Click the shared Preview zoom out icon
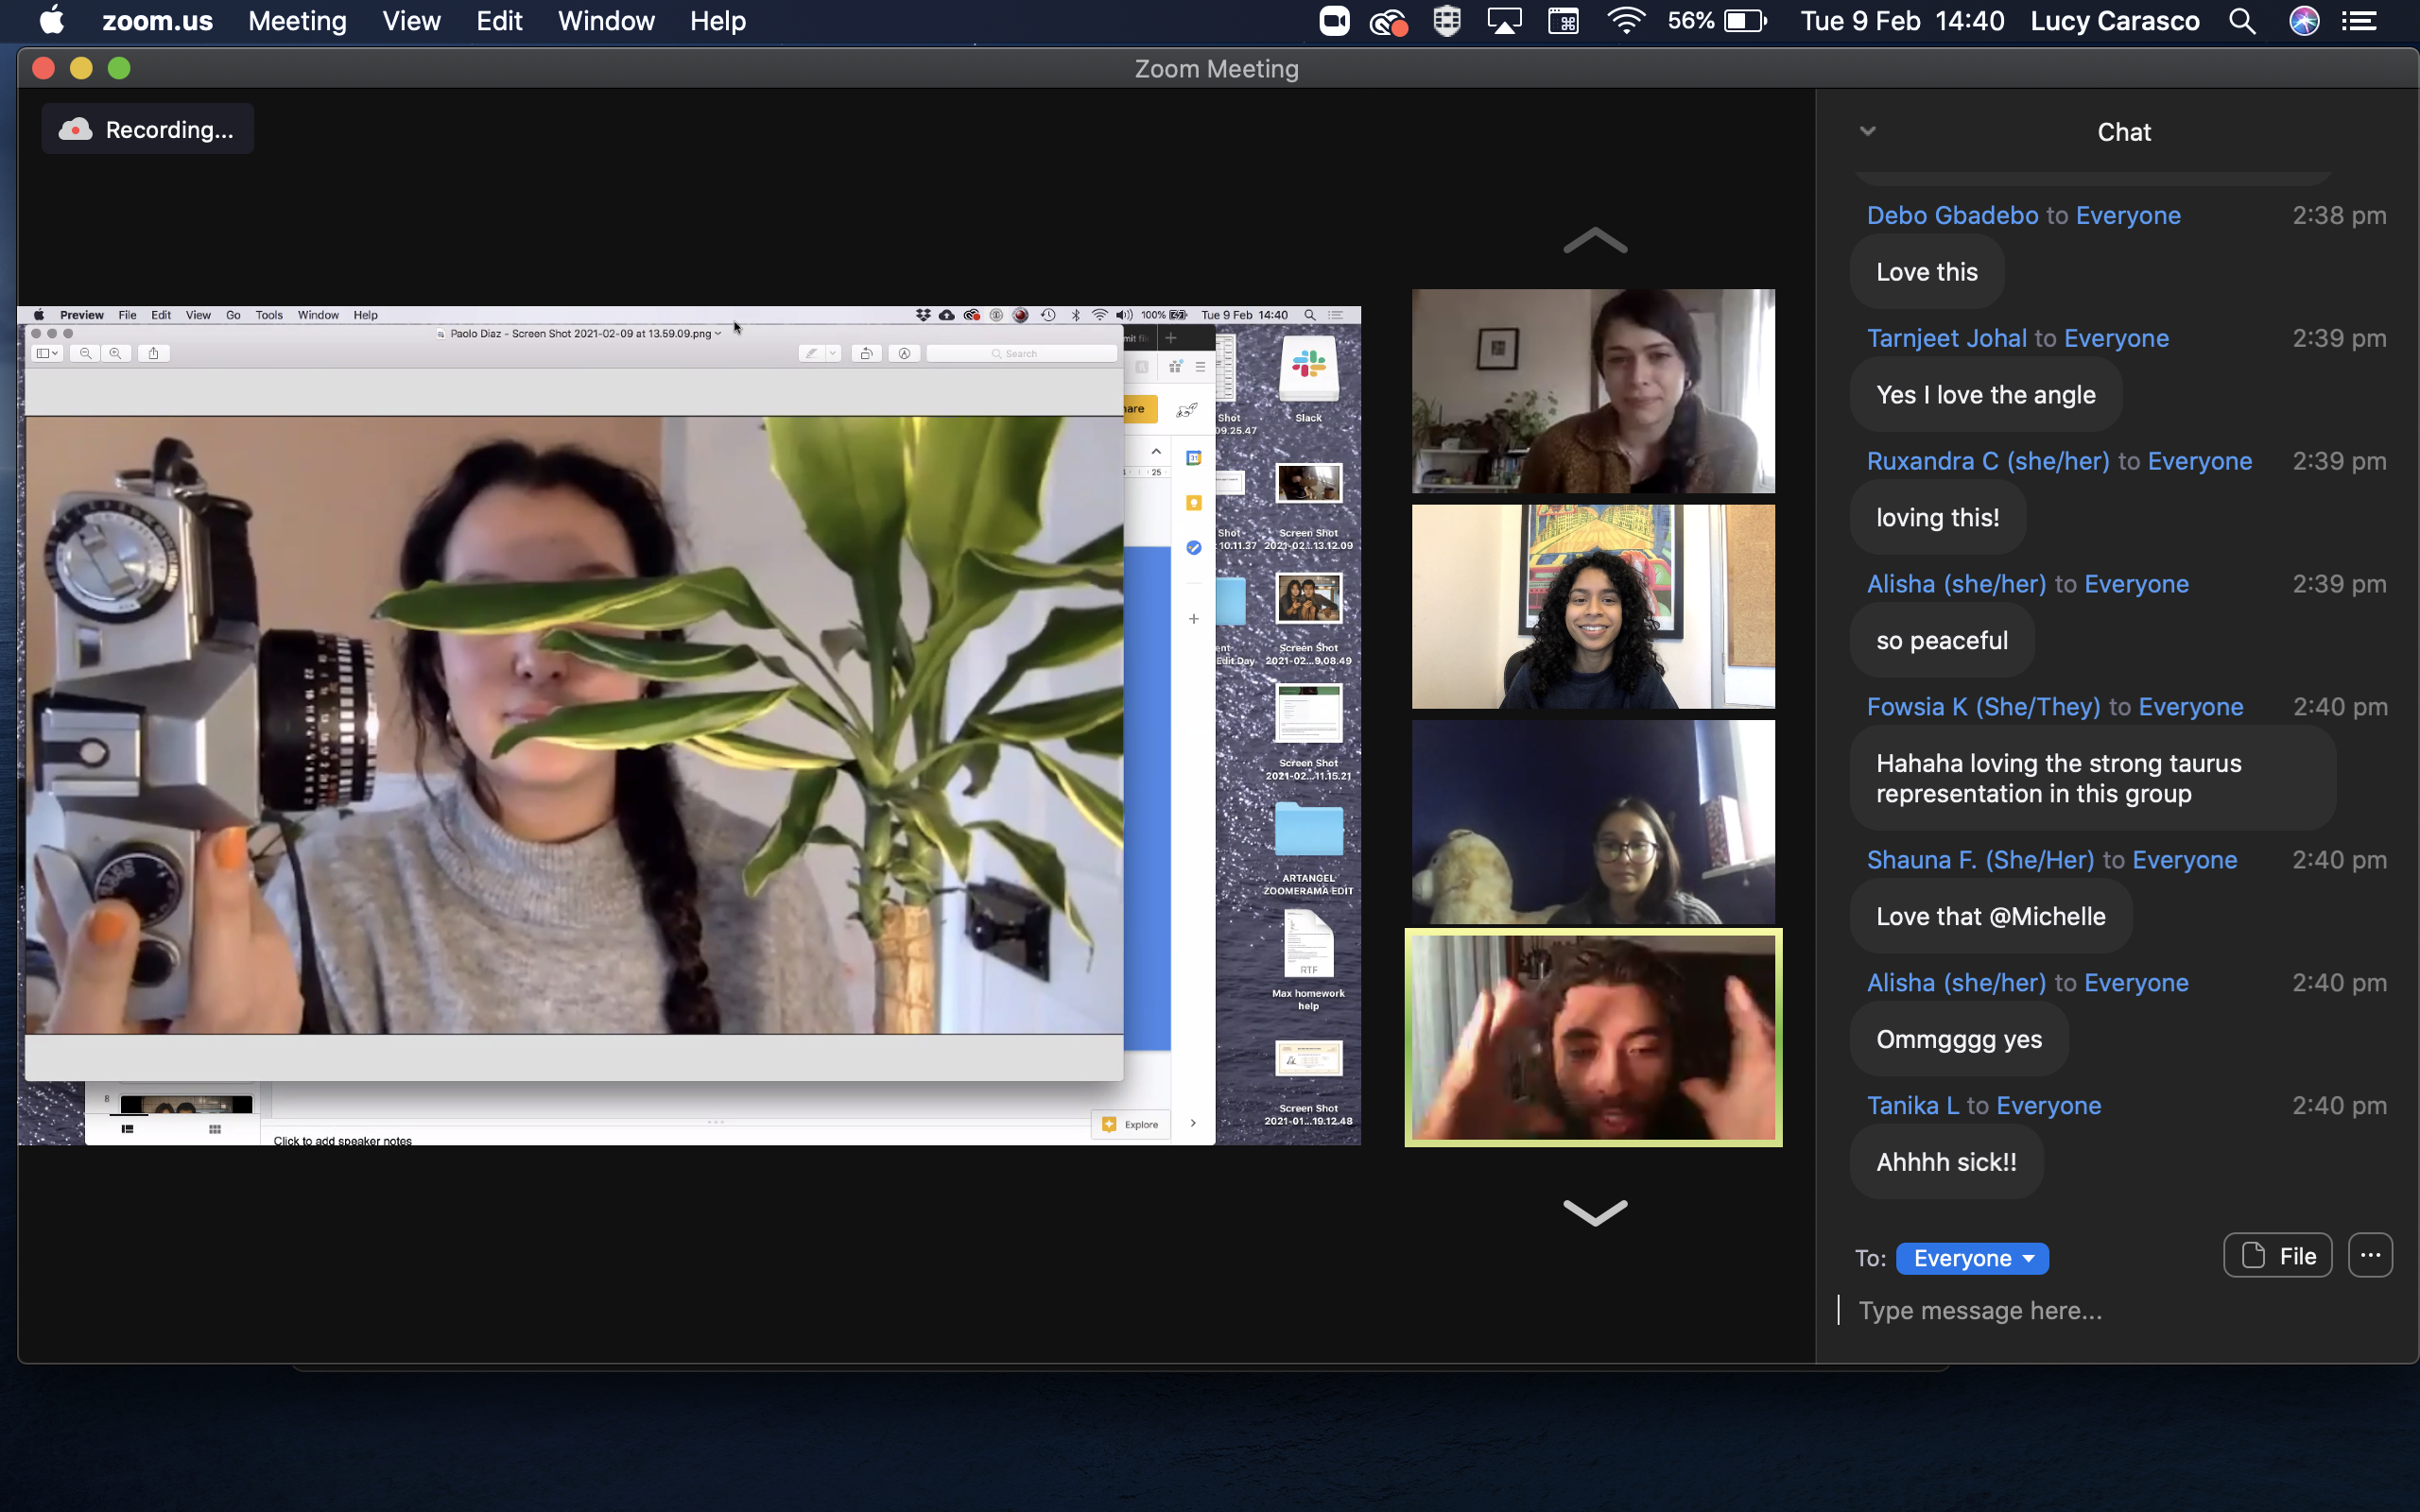The width and height of the screenshot is (2420, 1512). [86, 353]
